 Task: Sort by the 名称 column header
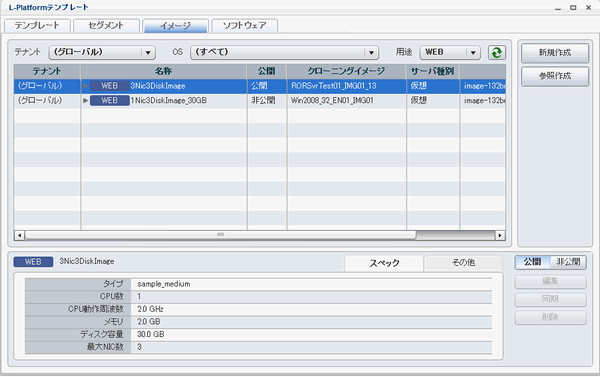(164, 71)
